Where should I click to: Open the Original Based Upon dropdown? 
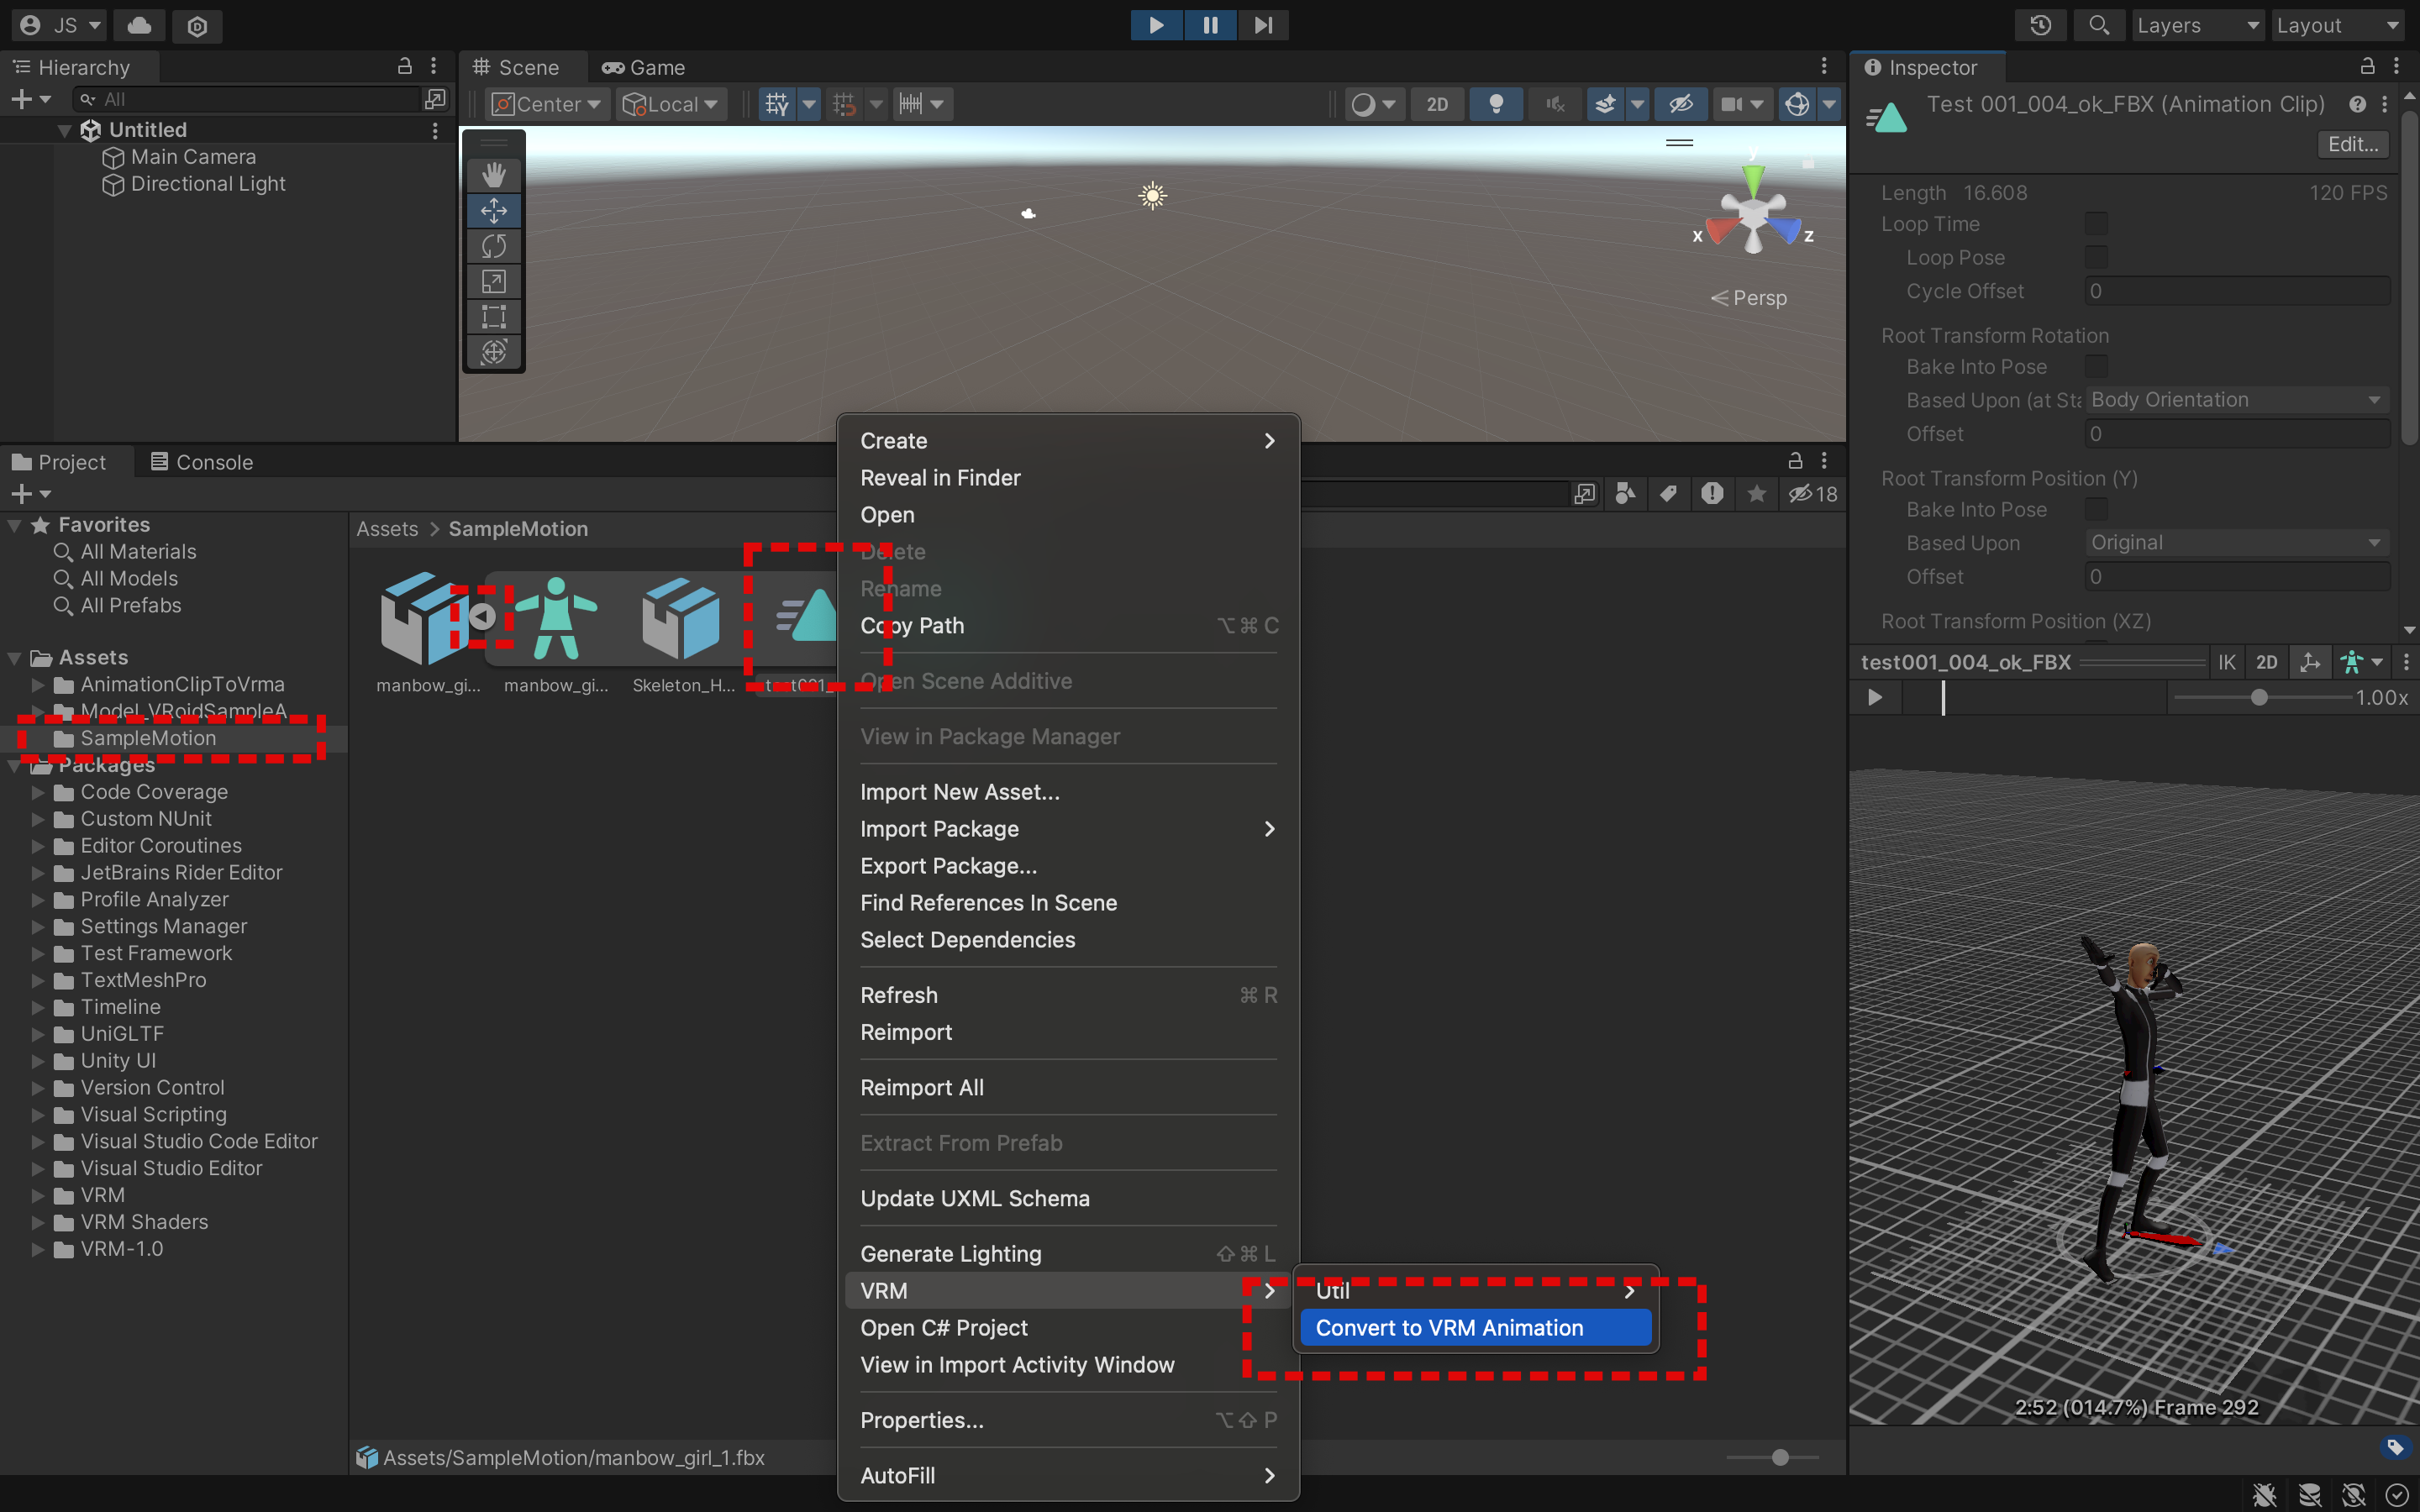coord(2237,543)
